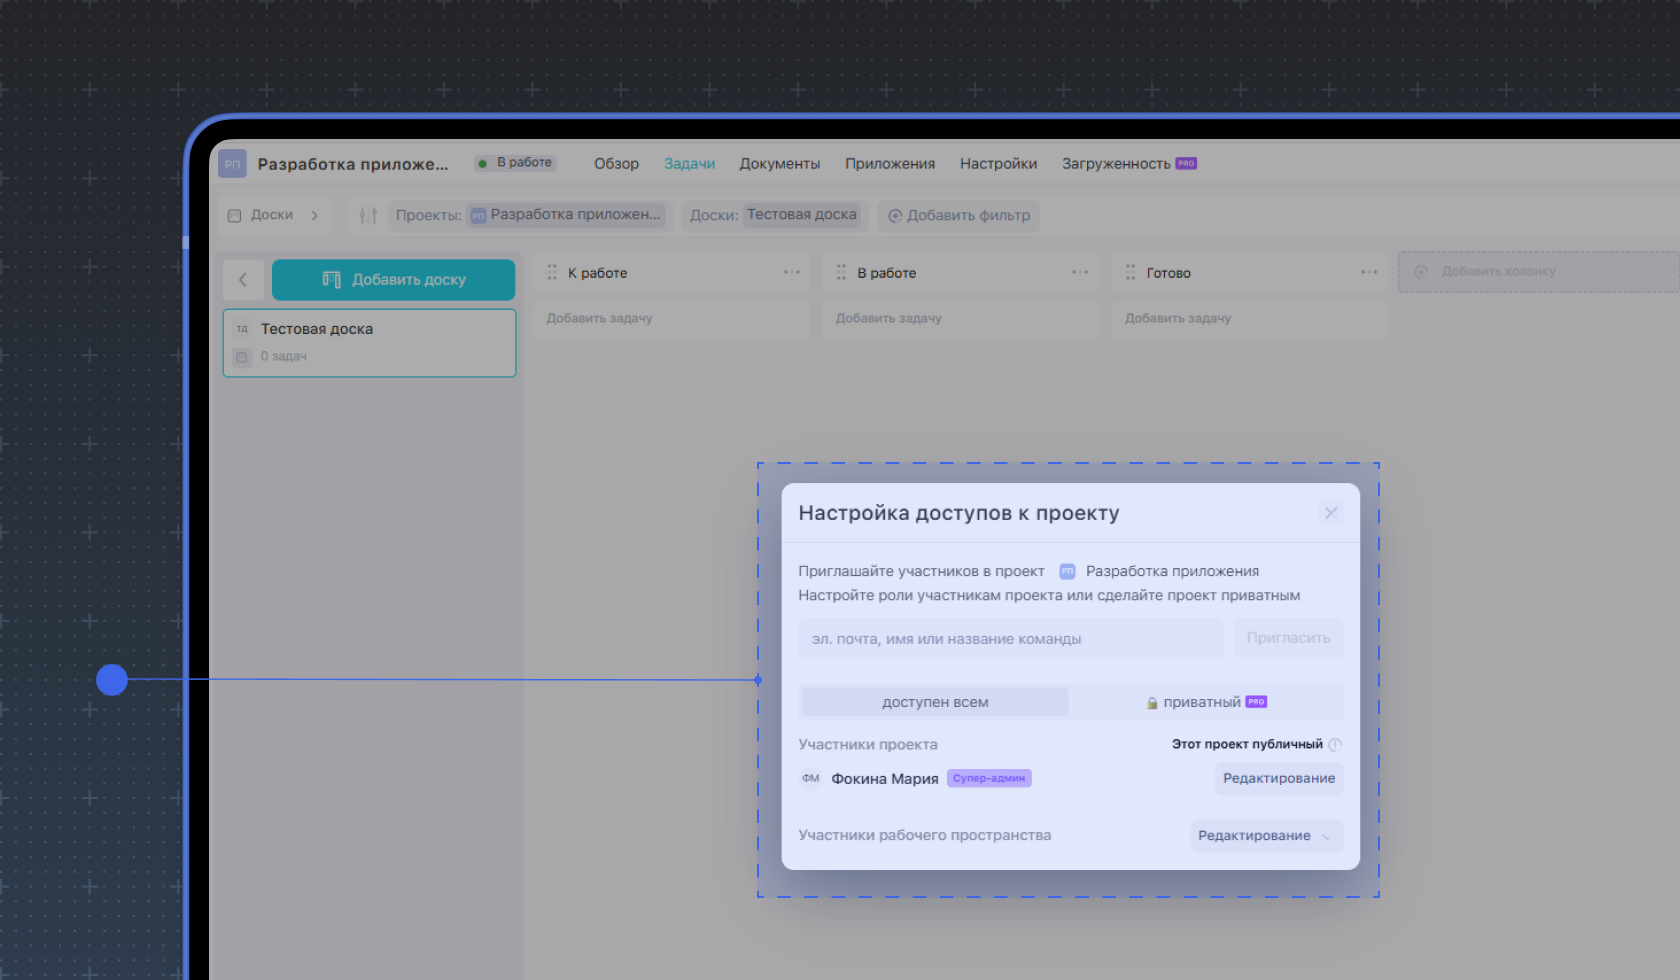The height and width of the screenshot is (980, 1680).
Task: Click the Доски board icon in breadcrumb
Action: click(x=233, y=214)
